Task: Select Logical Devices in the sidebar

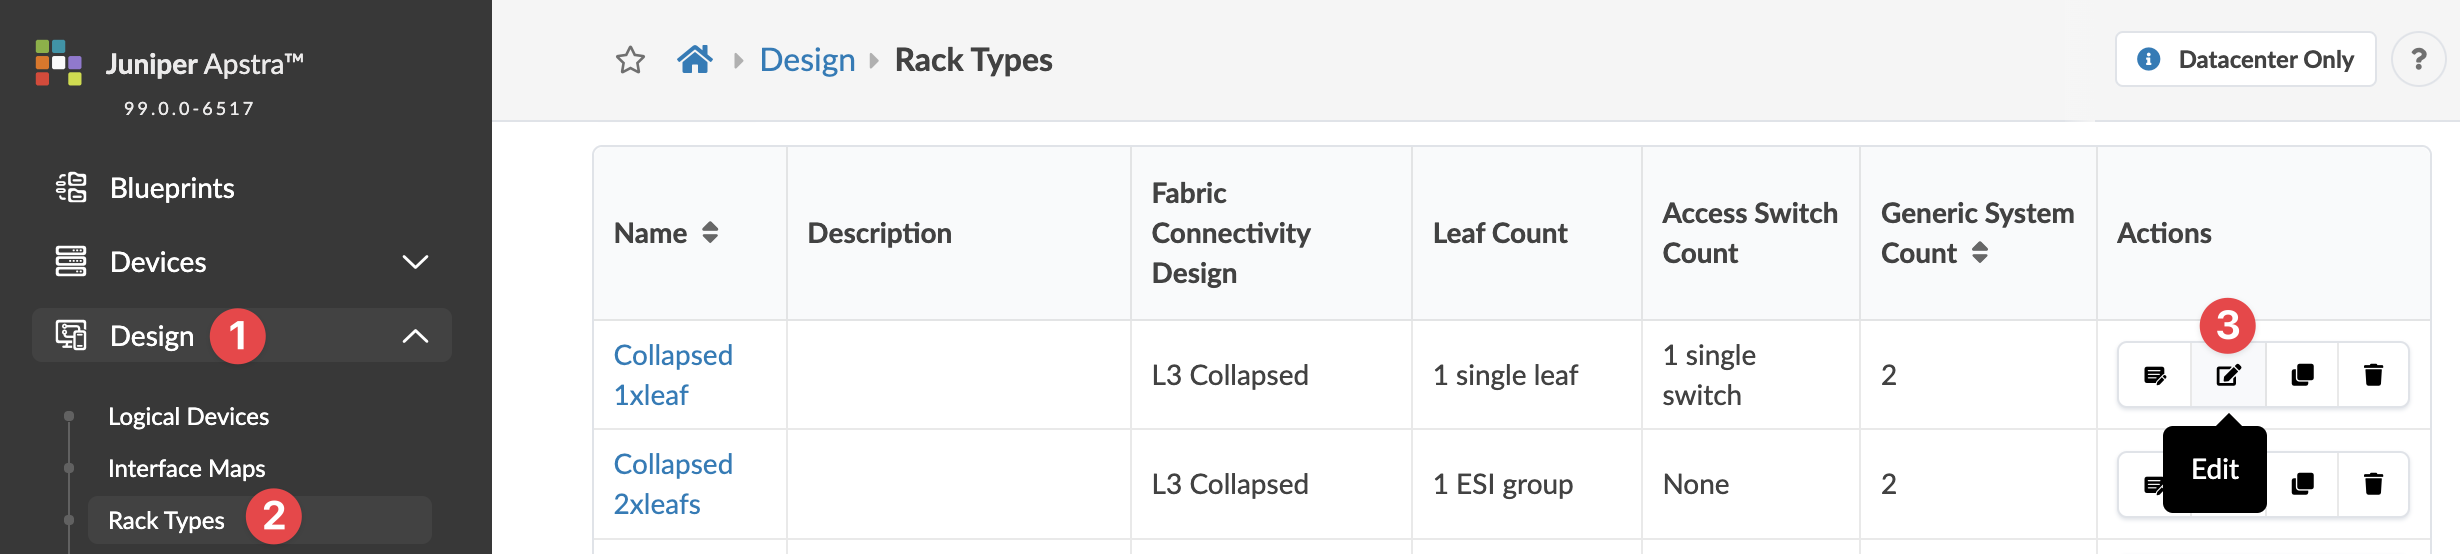Action: click(x=188, y=416)
